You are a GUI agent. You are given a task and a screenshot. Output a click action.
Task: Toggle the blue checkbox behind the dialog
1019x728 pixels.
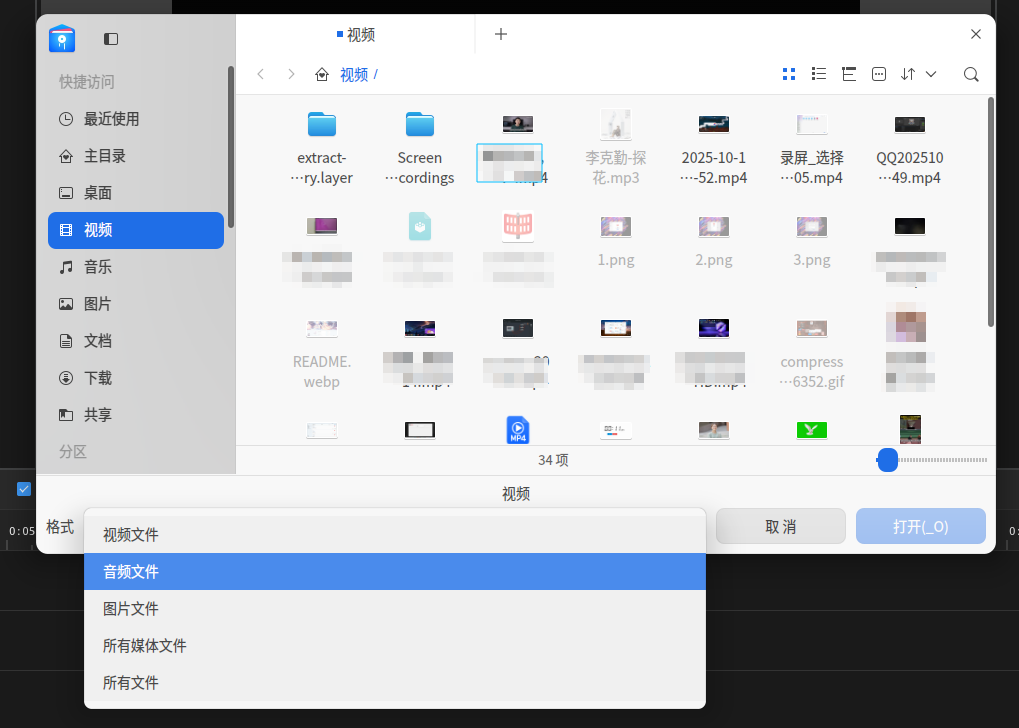24,489
